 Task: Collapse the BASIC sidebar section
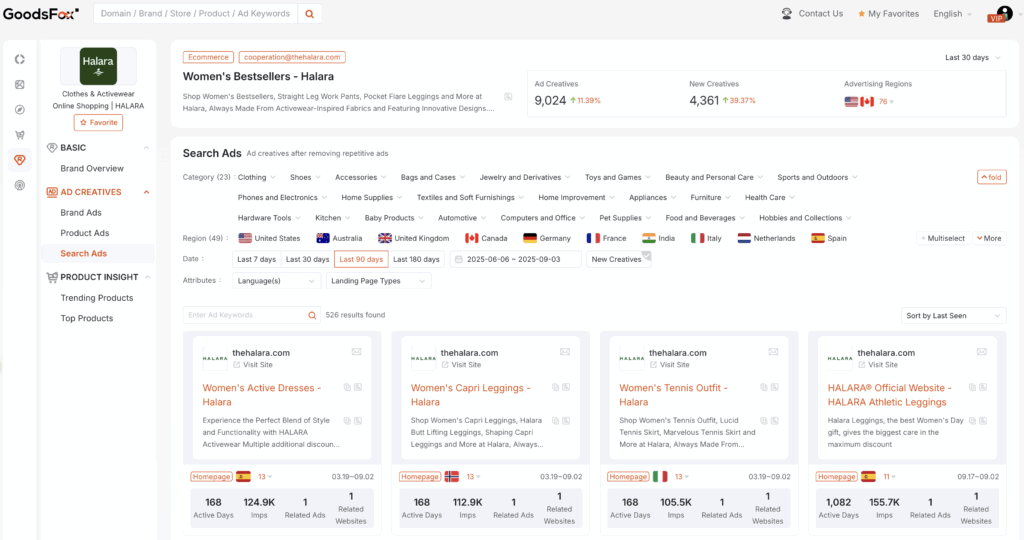coord(146,148)
